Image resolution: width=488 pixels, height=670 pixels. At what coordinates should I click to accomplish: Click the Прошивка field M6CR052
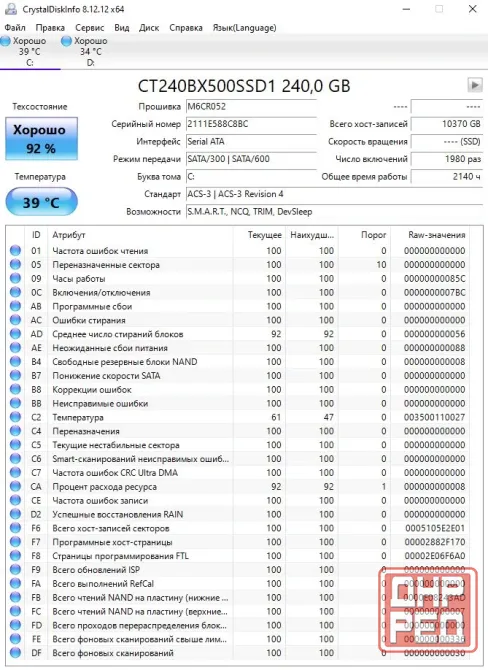(251, 107)
